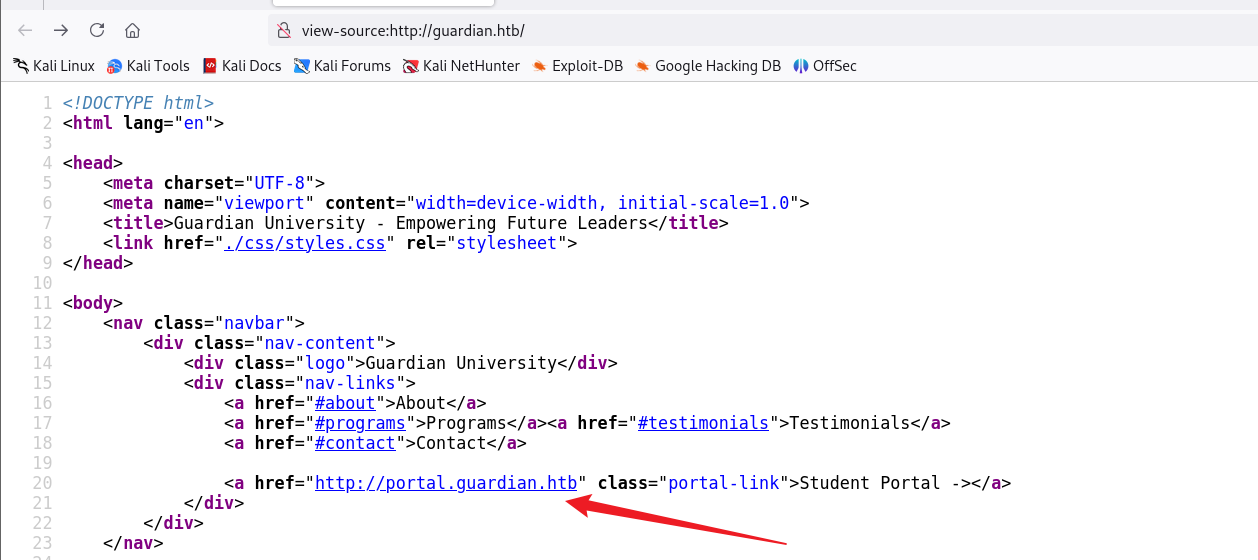
Task: Open the Google Hacking DB bookmark
Action: (x=708, y=66)
